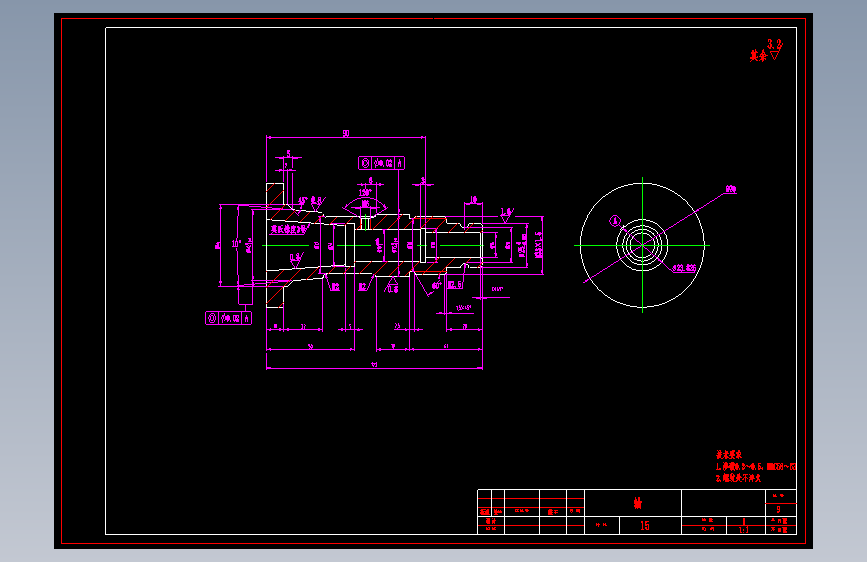This screenshot has width=867, height=562.
Task: Select the lower-left concentricity tolerance frame
Action: pyautogui.click(x=228, y=318)
